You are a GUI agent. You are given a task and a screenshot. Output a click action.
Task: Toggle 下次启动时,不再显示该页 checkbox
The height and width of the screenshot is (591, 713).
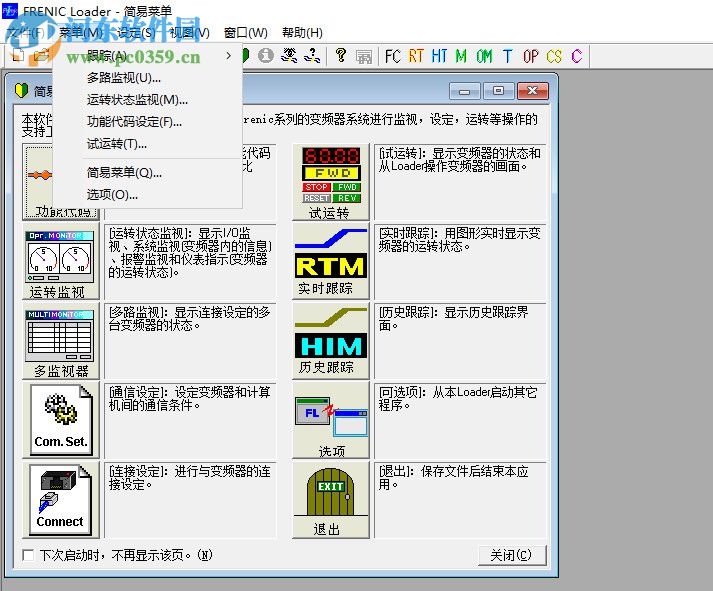click(x=28, y=555)
